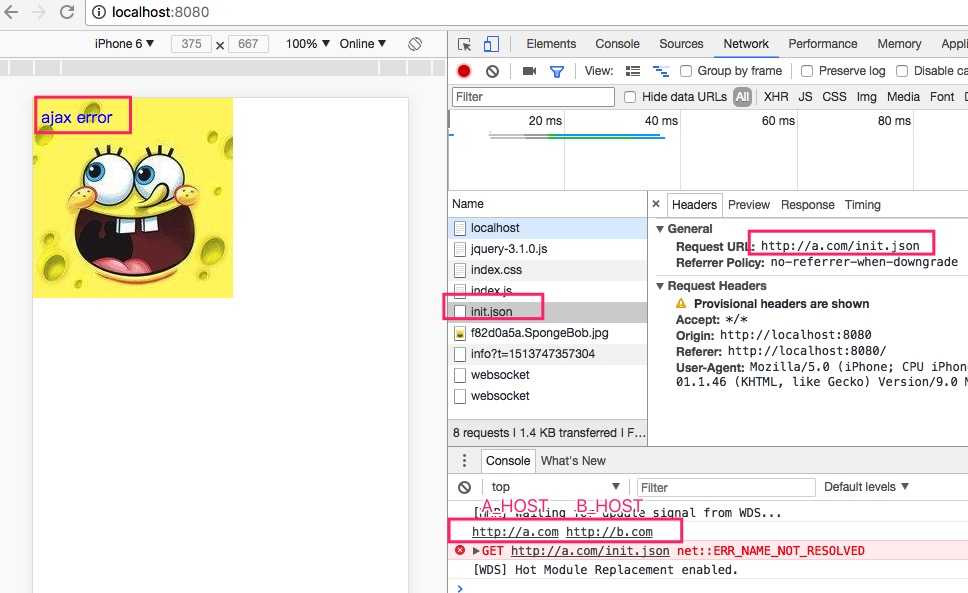The height and width of the screenshot is (593, 968).
Task: Select the info?t=1513747357304 request
Action: tap(548, 354)
